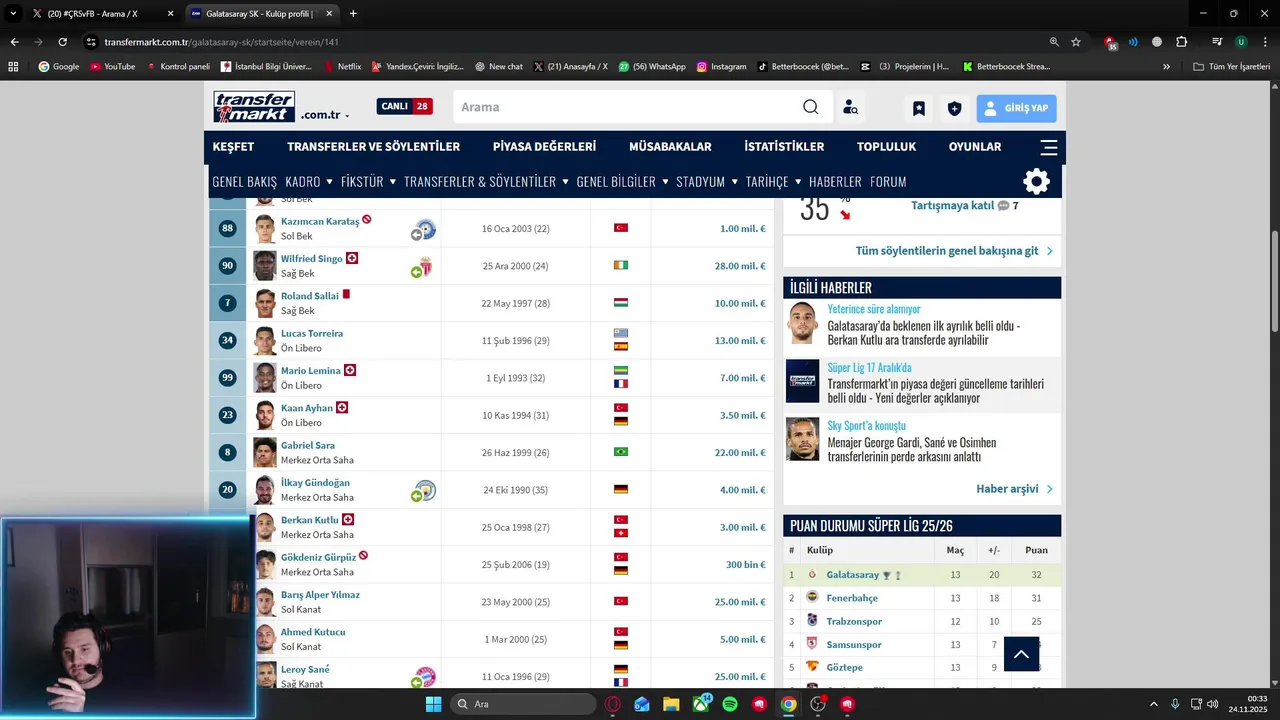The image size is (1280, 720).
Task: Click the search magnifier icon in Arama box
Action: 811,107
